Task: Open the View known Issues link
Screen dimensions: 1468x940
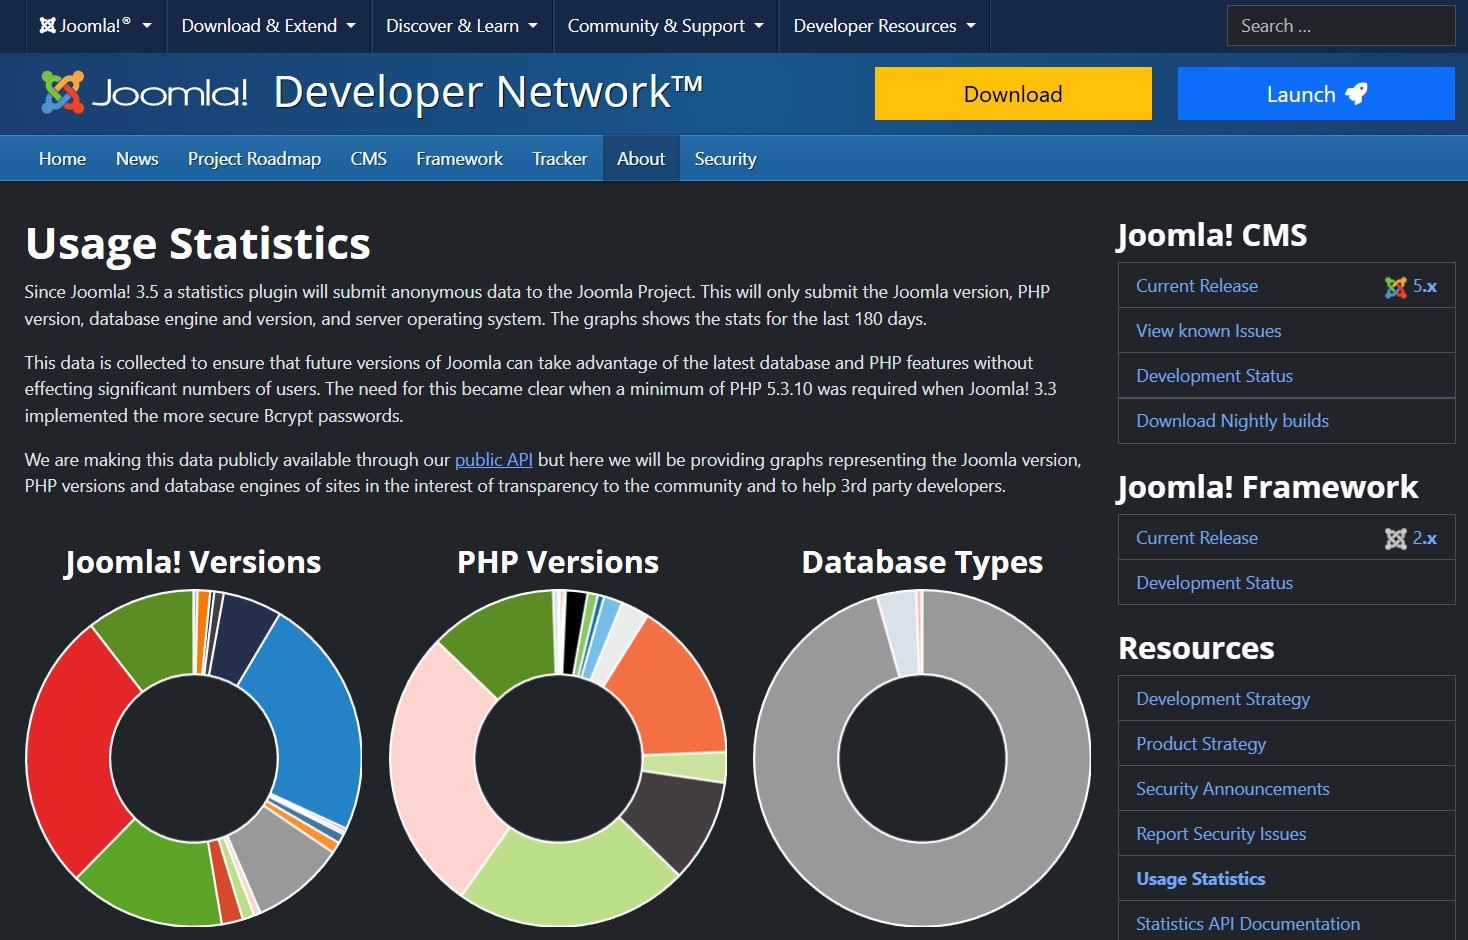Action: tap(1208, 331)
